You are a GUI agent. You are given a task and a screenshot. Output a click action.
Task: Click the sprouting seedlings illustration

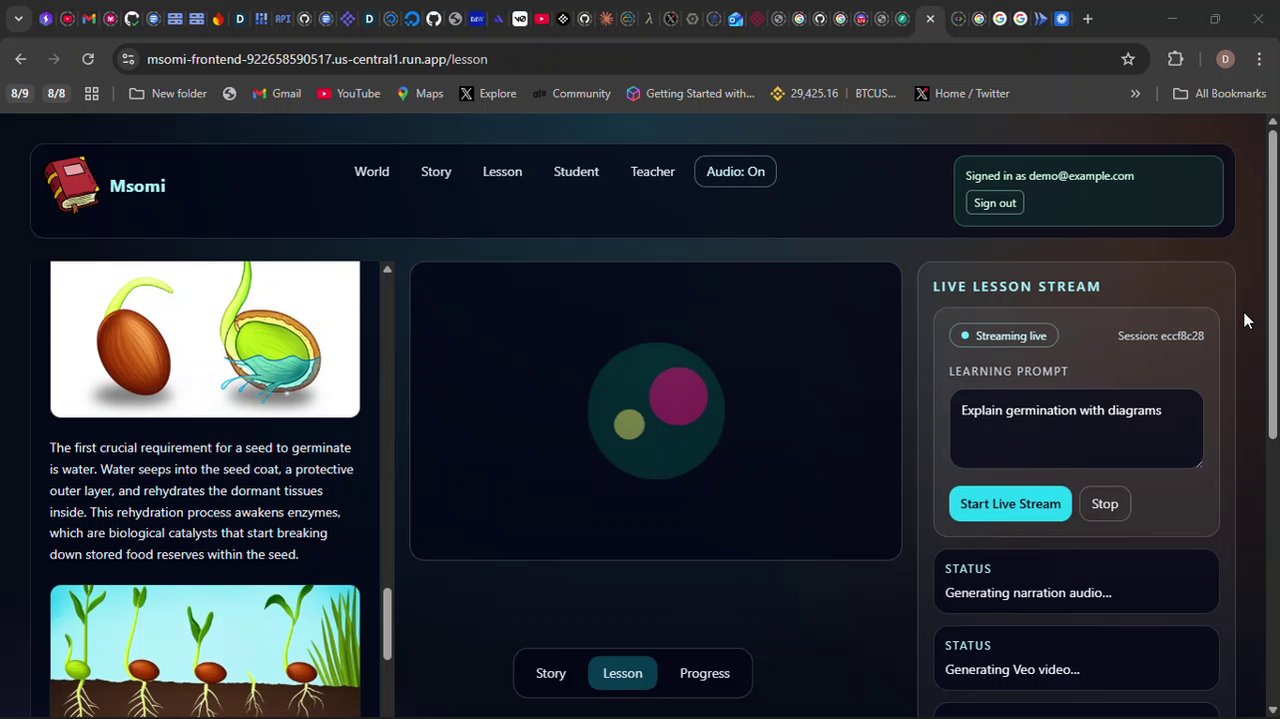click(205, 651)
